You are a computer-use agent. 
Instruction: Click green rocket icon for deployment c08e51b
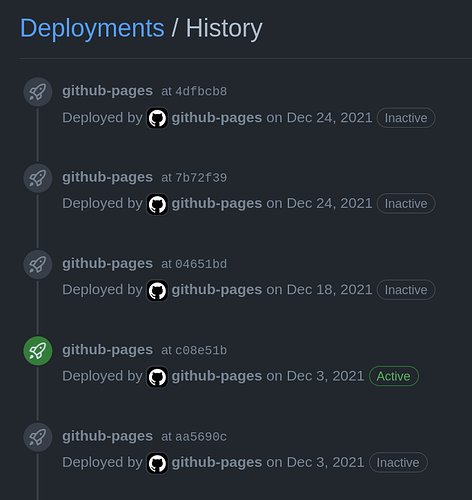[x=38, y=351]
